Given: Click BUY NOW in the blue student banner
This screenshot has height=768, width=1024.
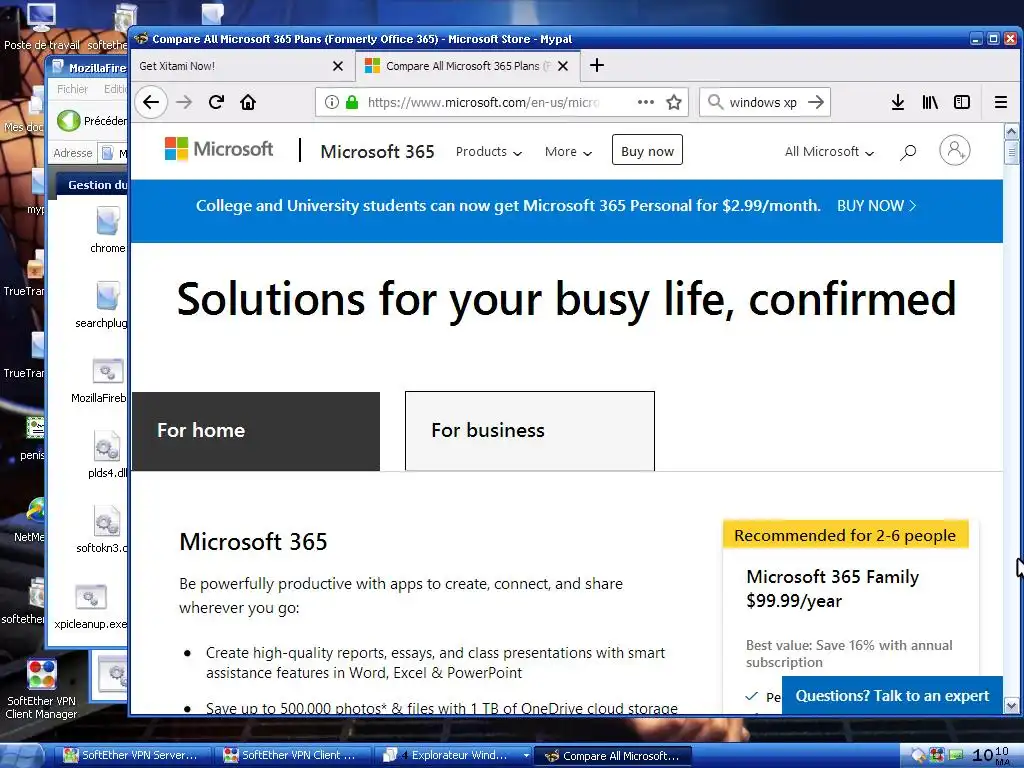Looking at the screenshot, I should 876,206.
